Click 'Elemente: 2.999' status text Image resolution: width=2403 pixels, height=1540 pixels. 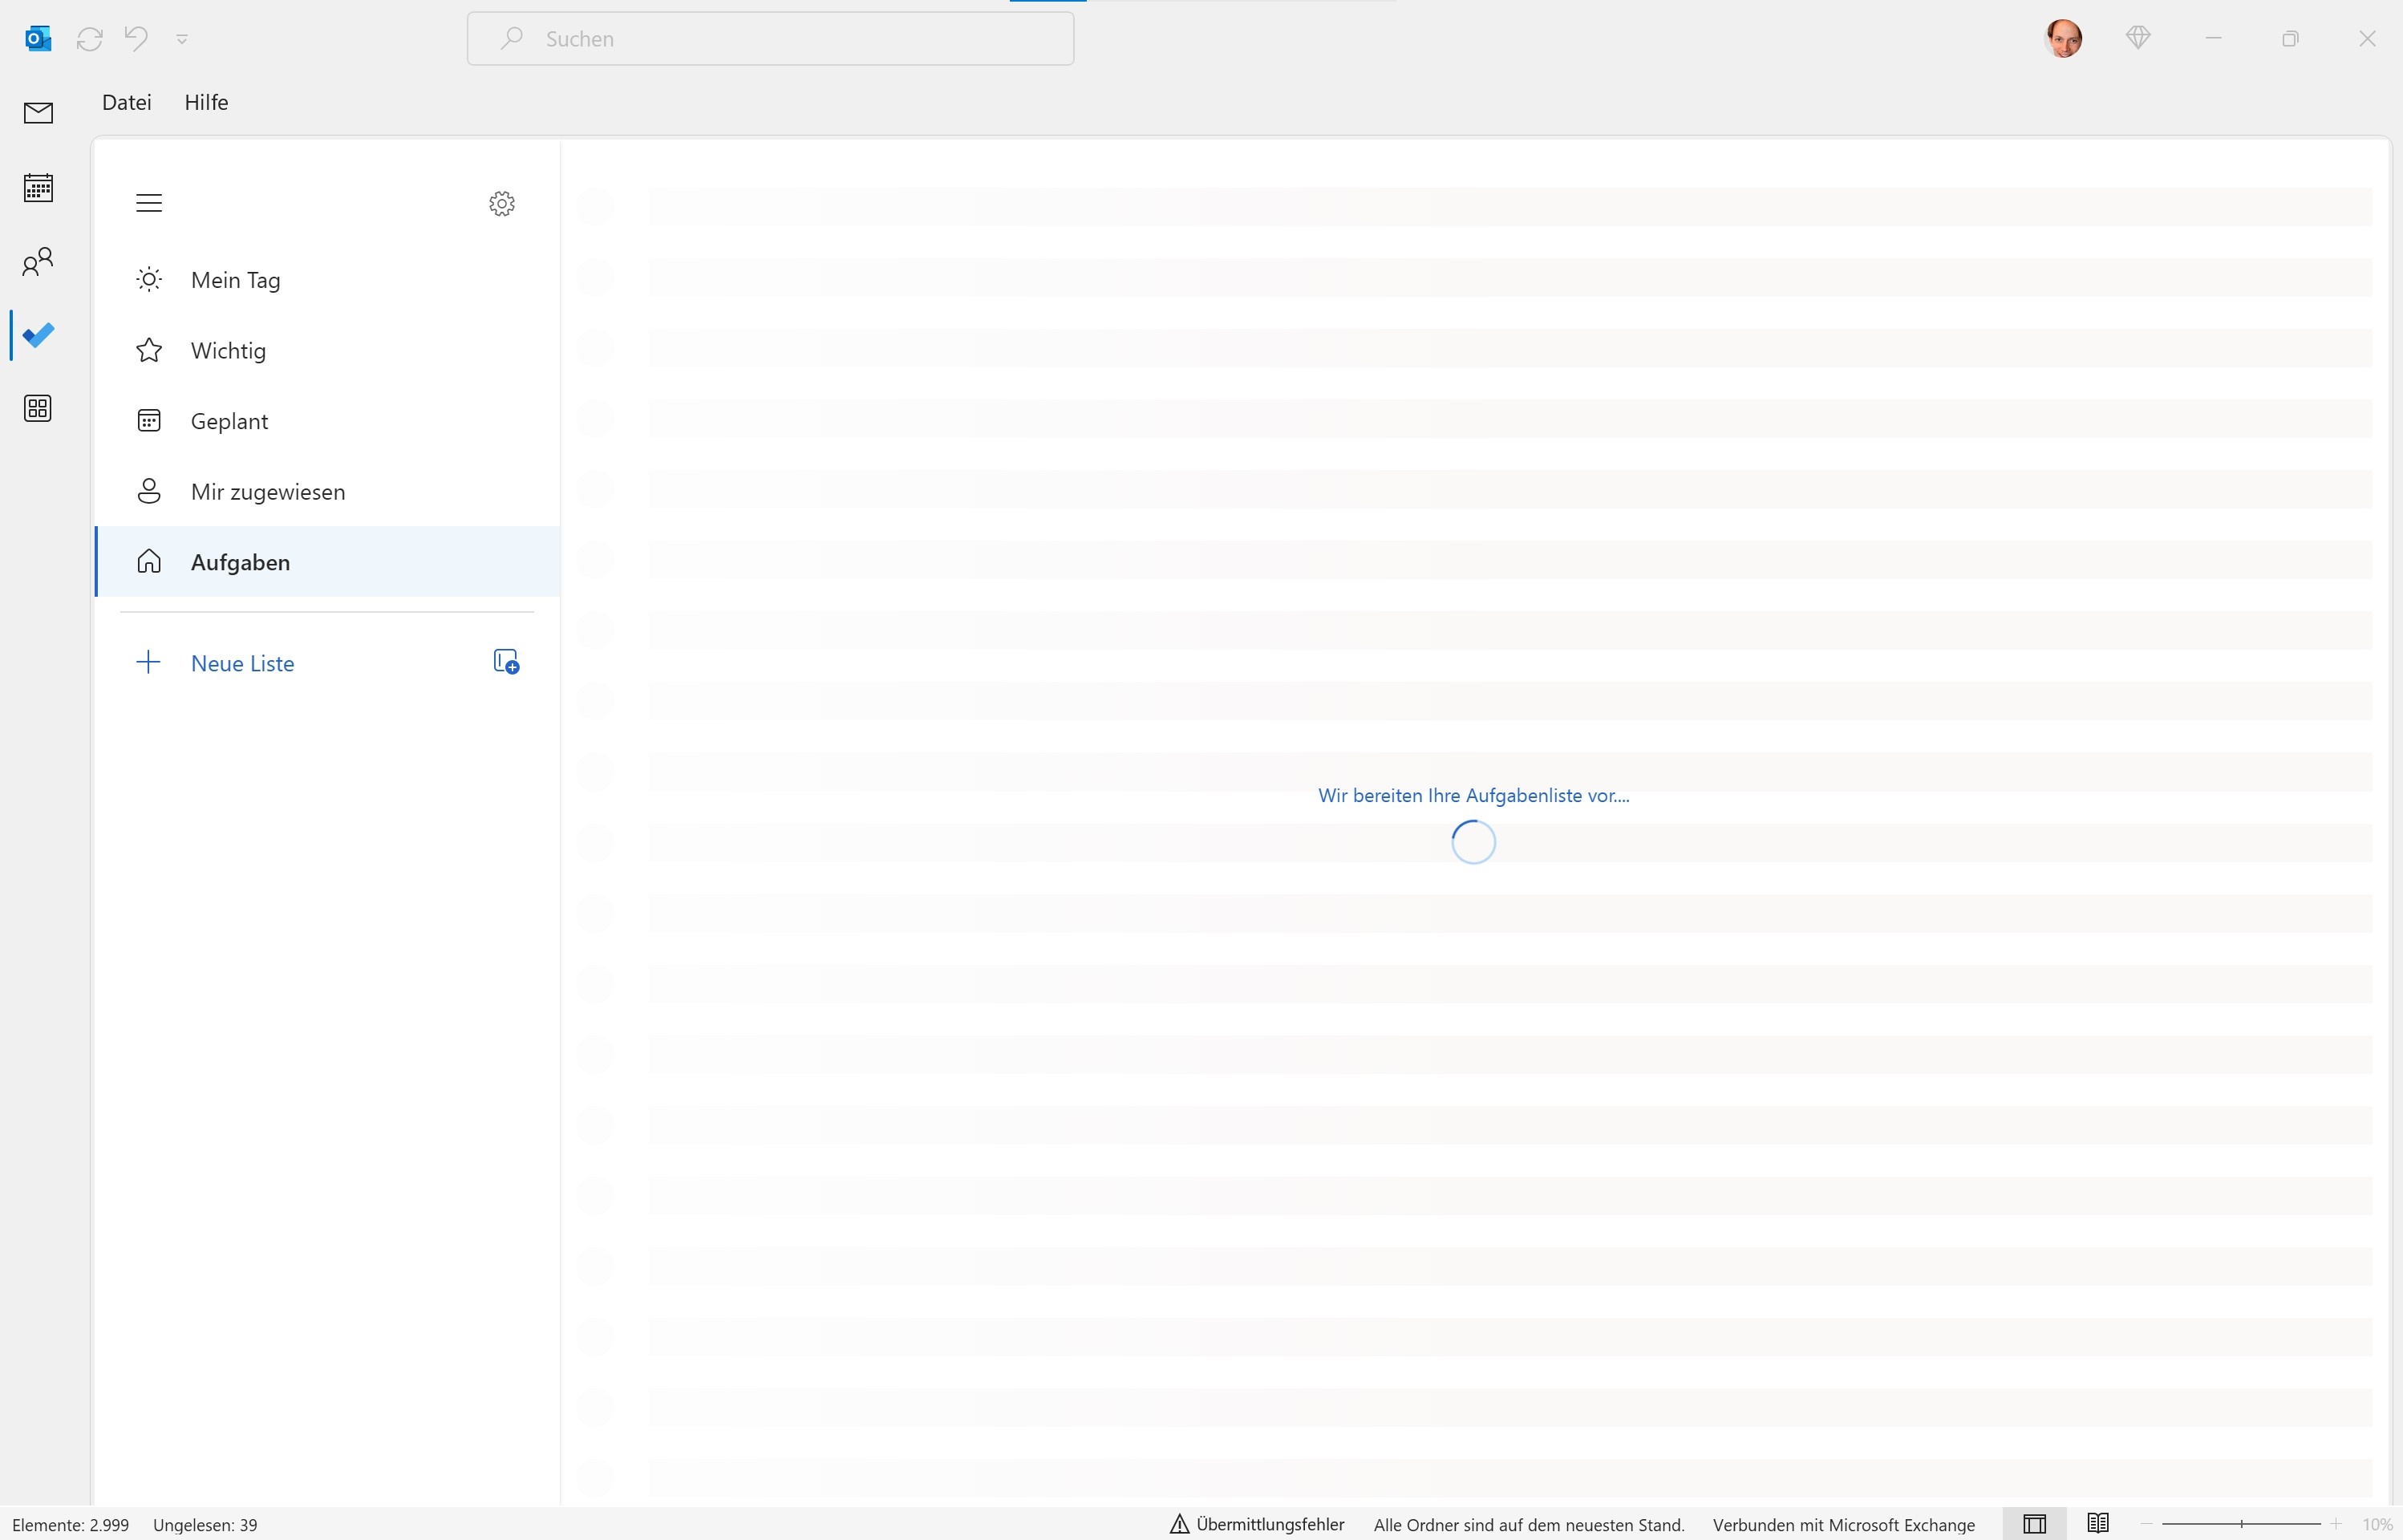coord(71,1525)
